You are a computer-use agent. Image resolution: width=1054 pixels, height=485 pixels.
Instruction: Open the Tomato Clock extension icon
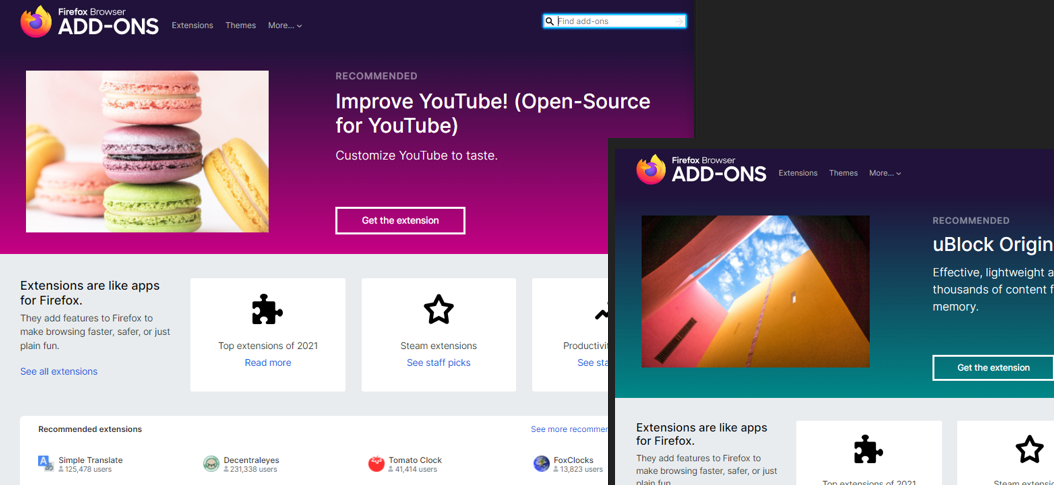pyautogui.click(x=376, y=464)
